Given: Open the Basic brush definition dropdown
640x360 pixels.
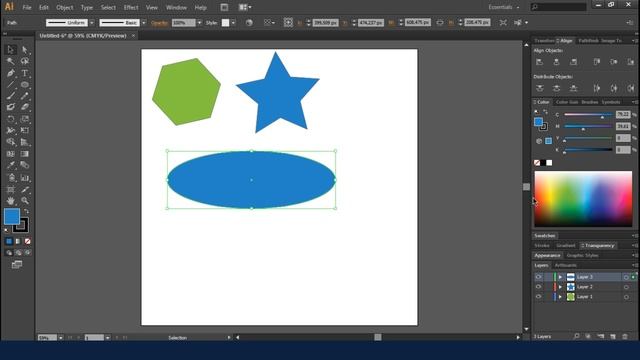Looking at the screenshot, I should 143,23.
